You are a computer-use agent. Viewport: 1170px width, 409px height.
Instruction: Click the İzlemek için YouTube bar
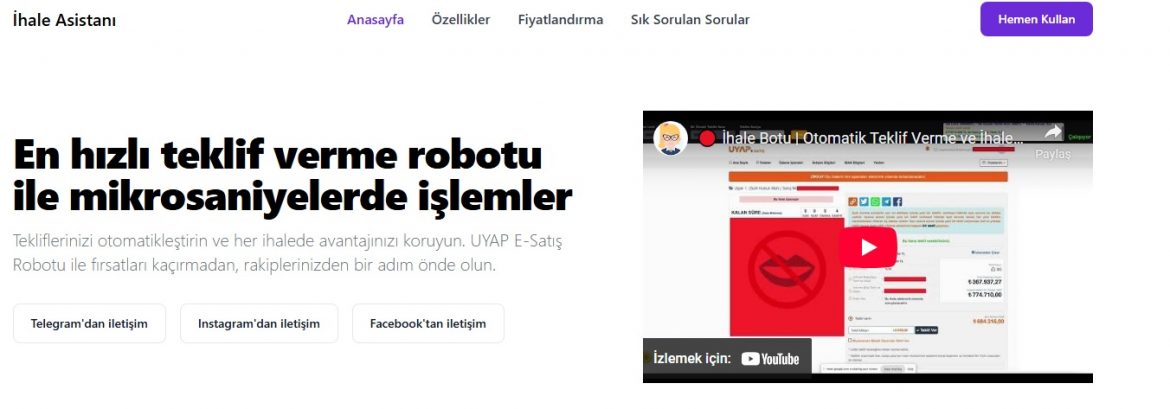pyautogui.click(x=727, y=359)
